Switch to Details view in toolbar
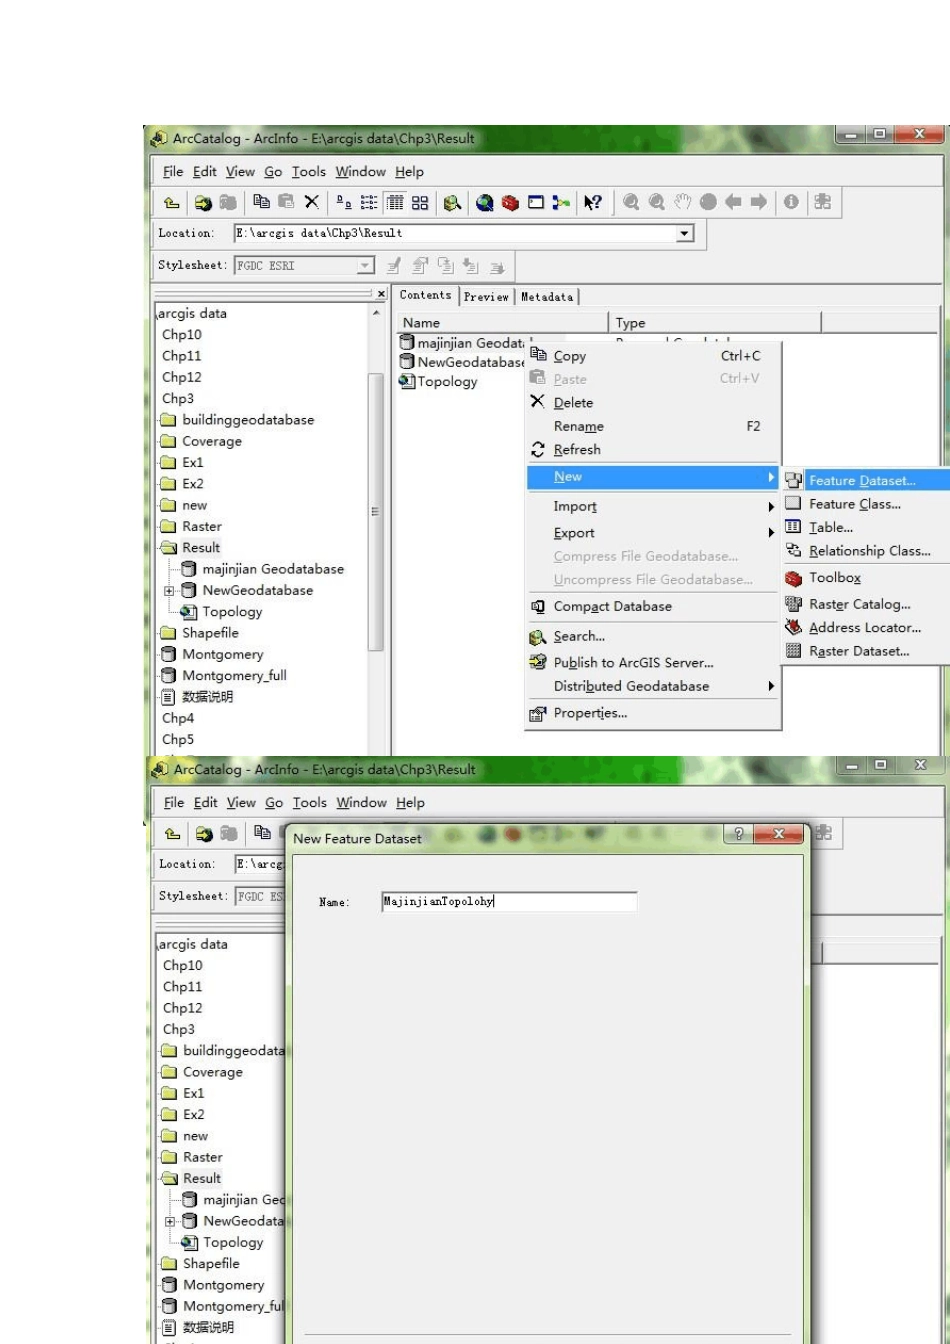 pyautogui.click(x=395, y=203)
